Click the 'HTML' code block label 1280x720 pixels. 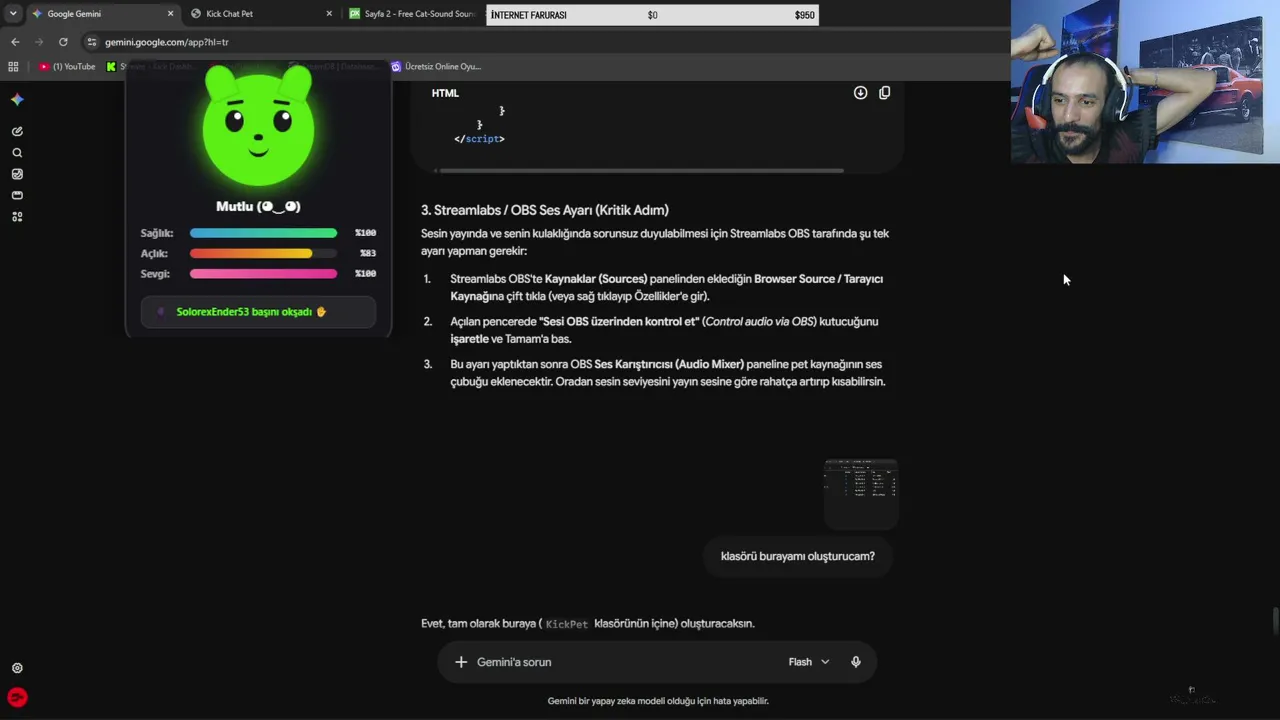pyautogui.click(x=445, y=93)
